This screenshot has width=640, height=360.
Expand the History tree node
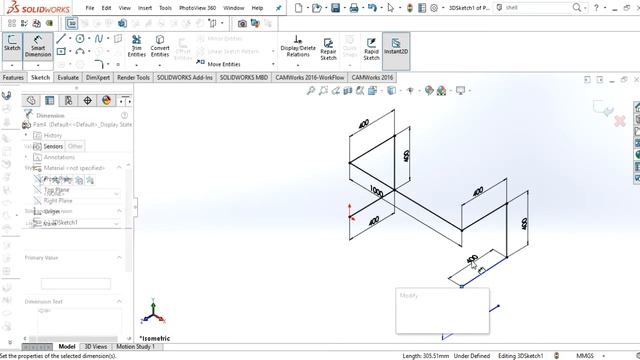pyautogui.click(x=26, y=135)
